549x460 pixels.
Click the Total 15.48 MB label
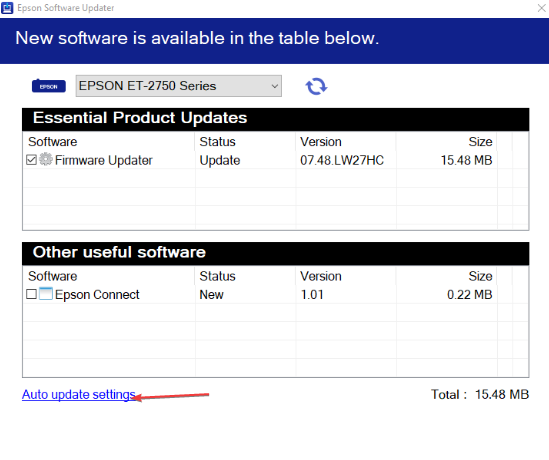point(480,395)
